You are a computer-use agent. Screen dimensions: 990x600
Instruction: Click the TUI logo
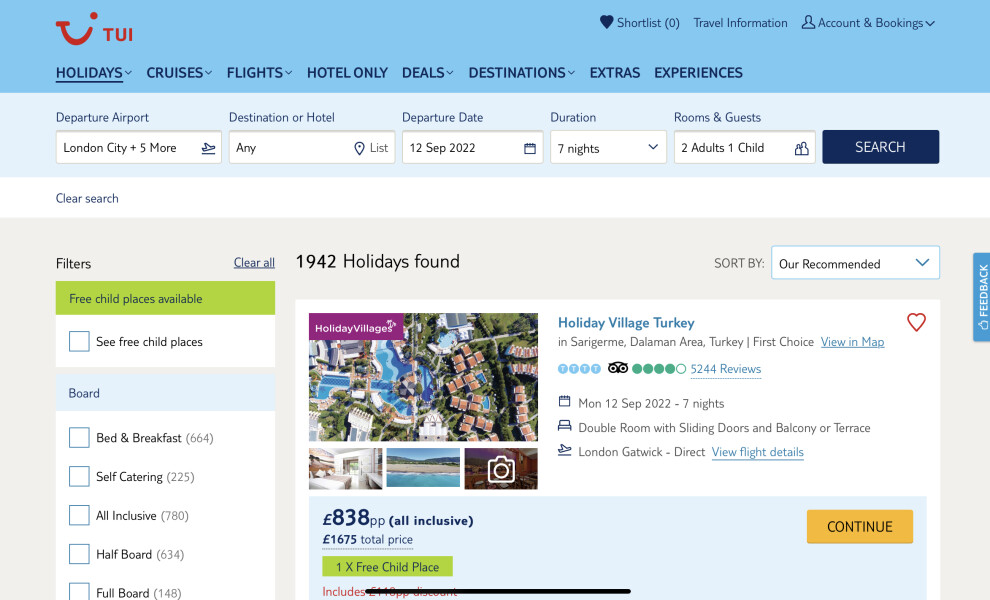(x=94, y=29)
